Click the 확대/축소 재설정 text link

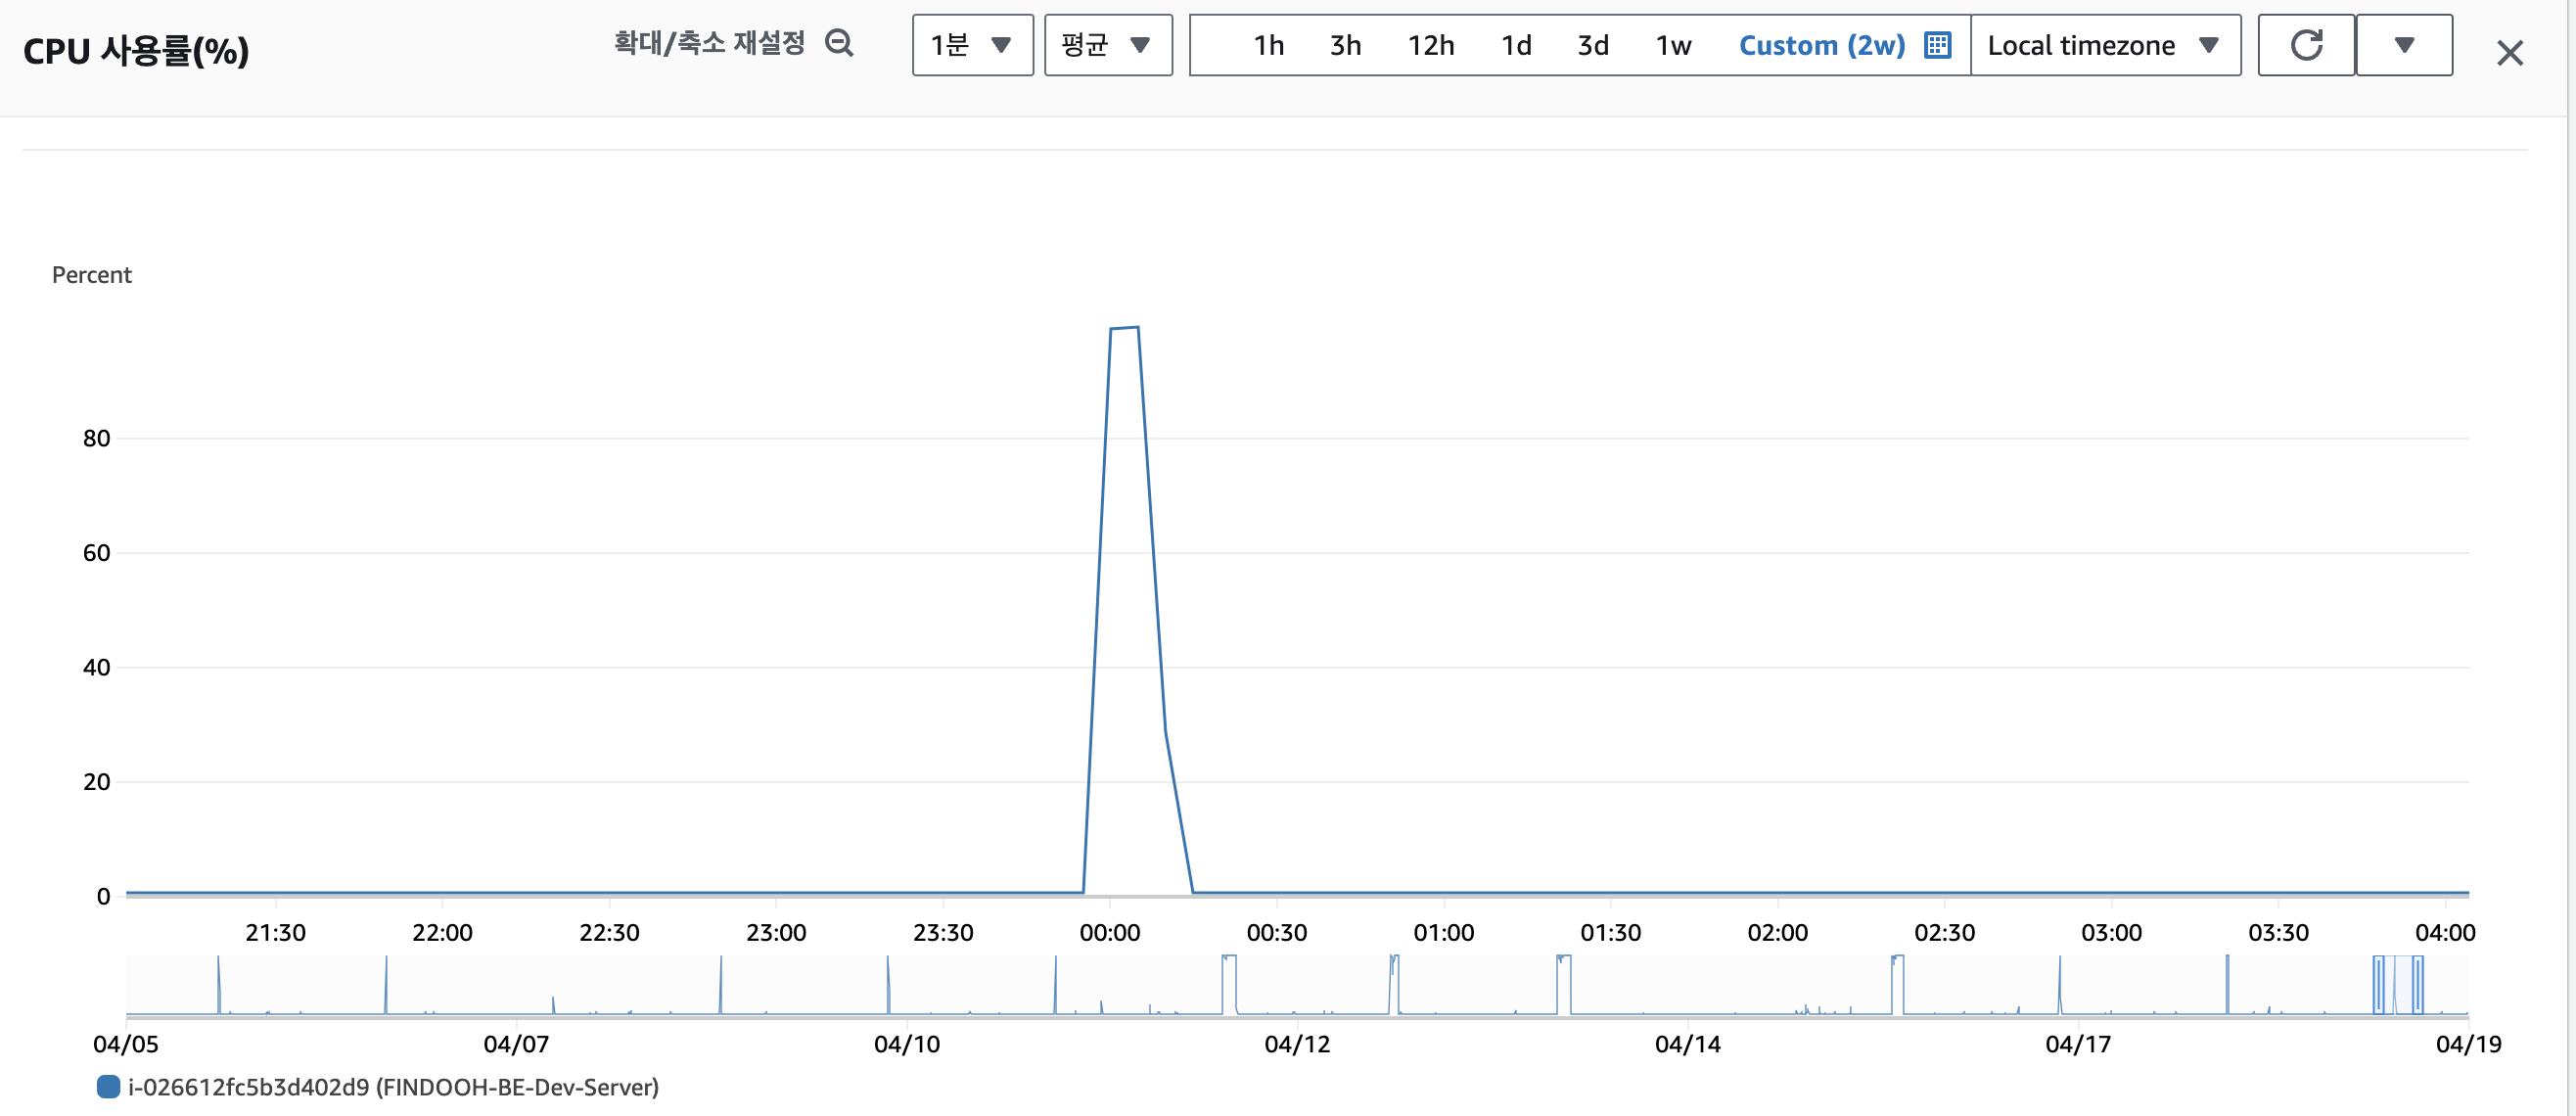(709, 43)
